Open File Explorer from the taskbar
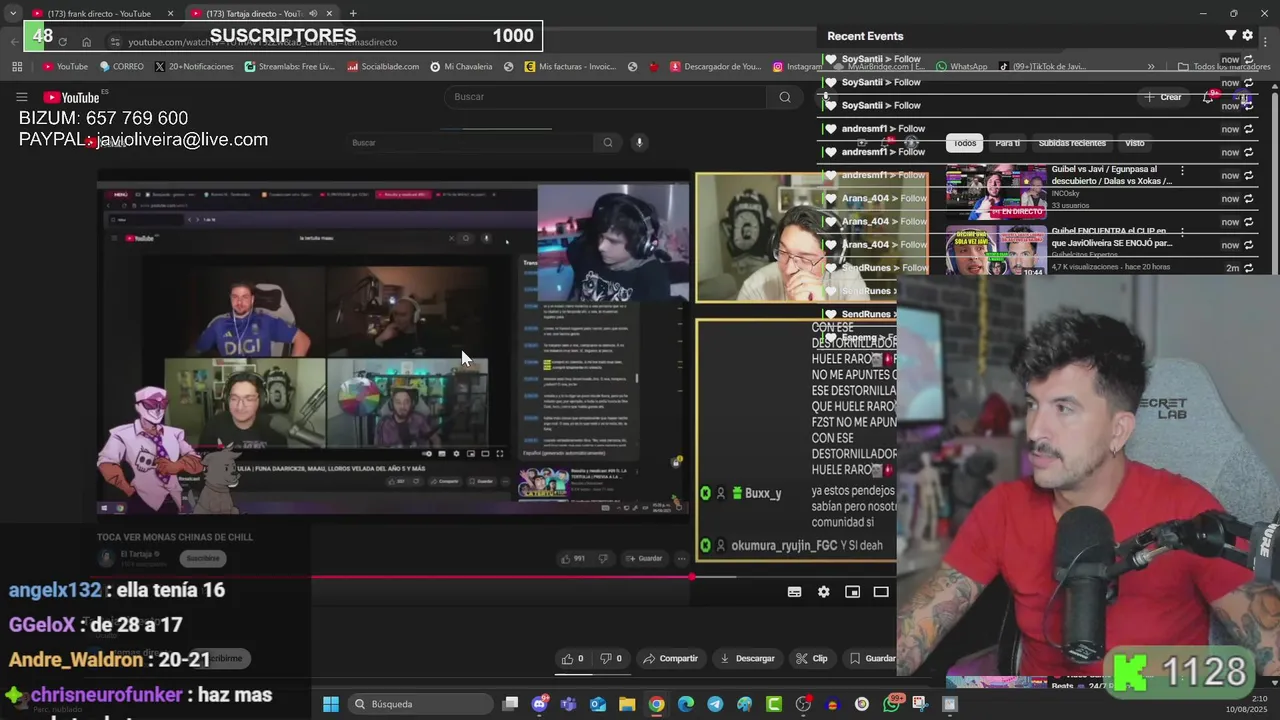Image resolution: width=1280 pixels, height=720 pixels. 627,704
